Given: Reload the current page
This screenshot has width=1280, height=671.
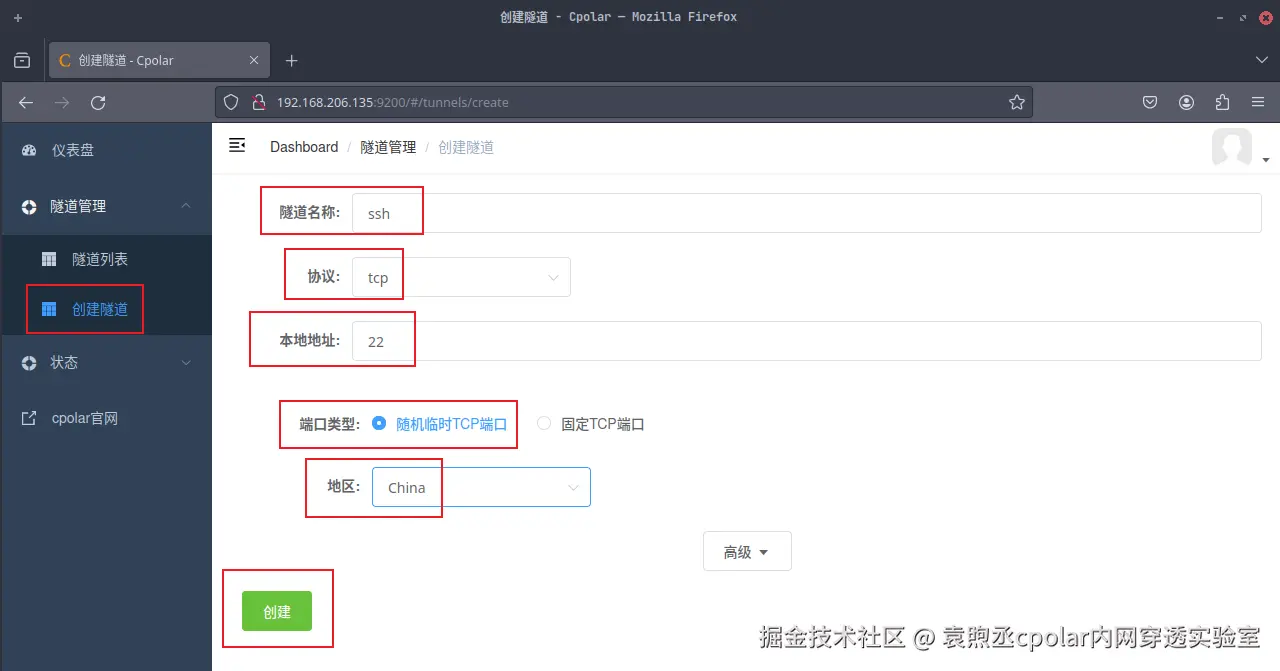Looking at the screenshot, I should tap(98, 102).
